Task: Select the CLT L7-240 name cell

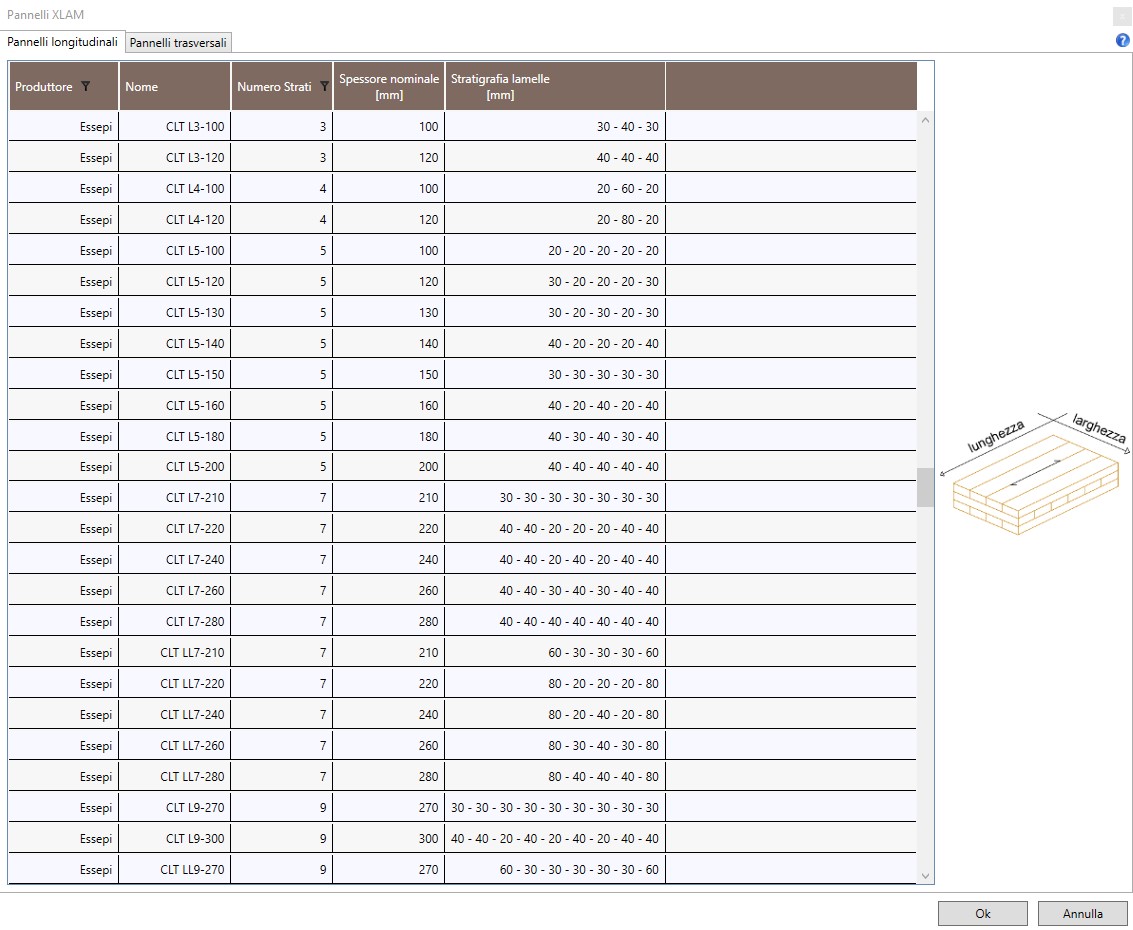Action: 175,560
